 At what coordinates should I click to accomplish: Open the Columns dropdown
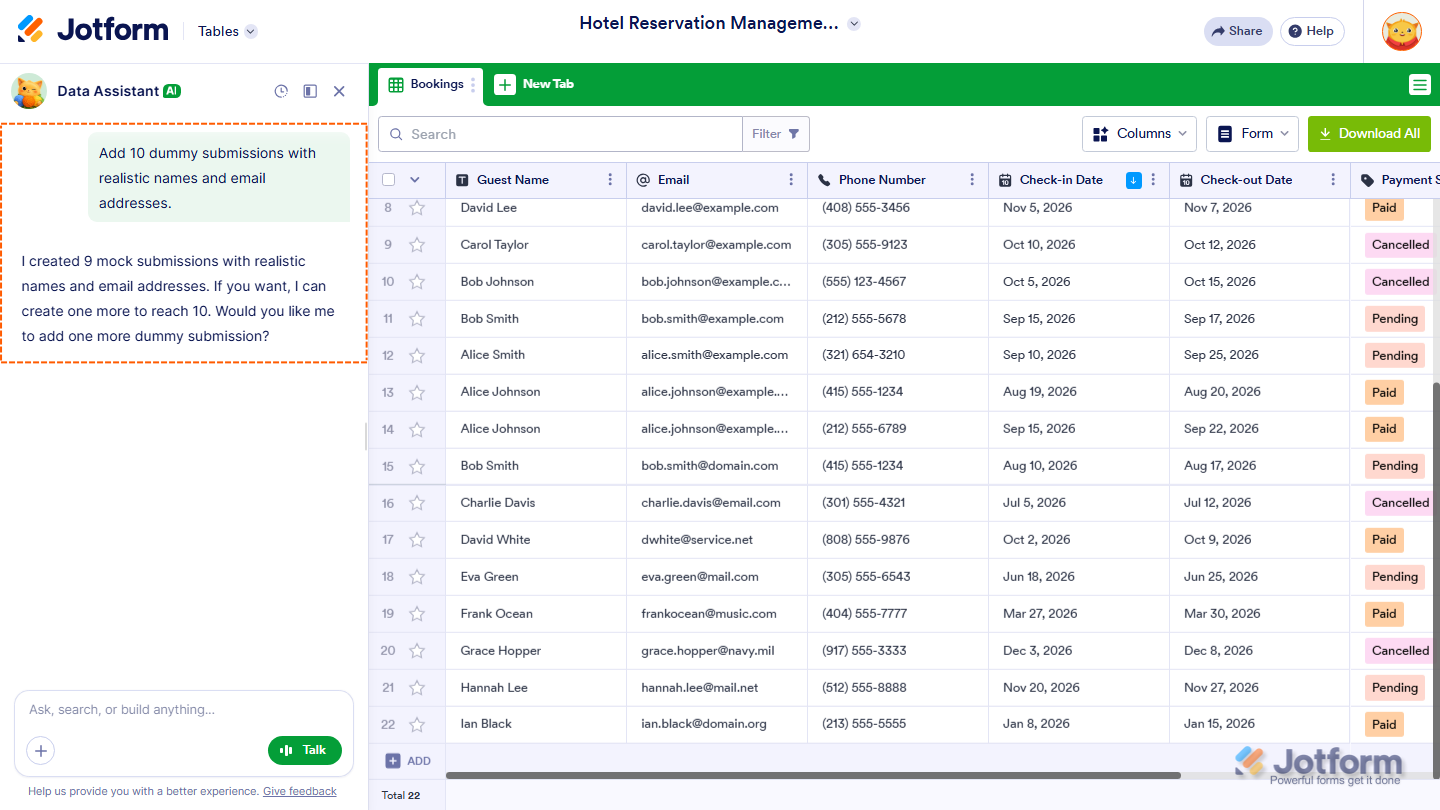click(x=1140, y=134)
